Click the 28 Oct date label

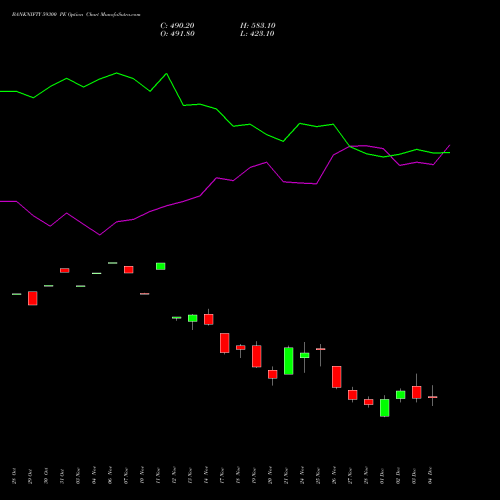point(14,476)
